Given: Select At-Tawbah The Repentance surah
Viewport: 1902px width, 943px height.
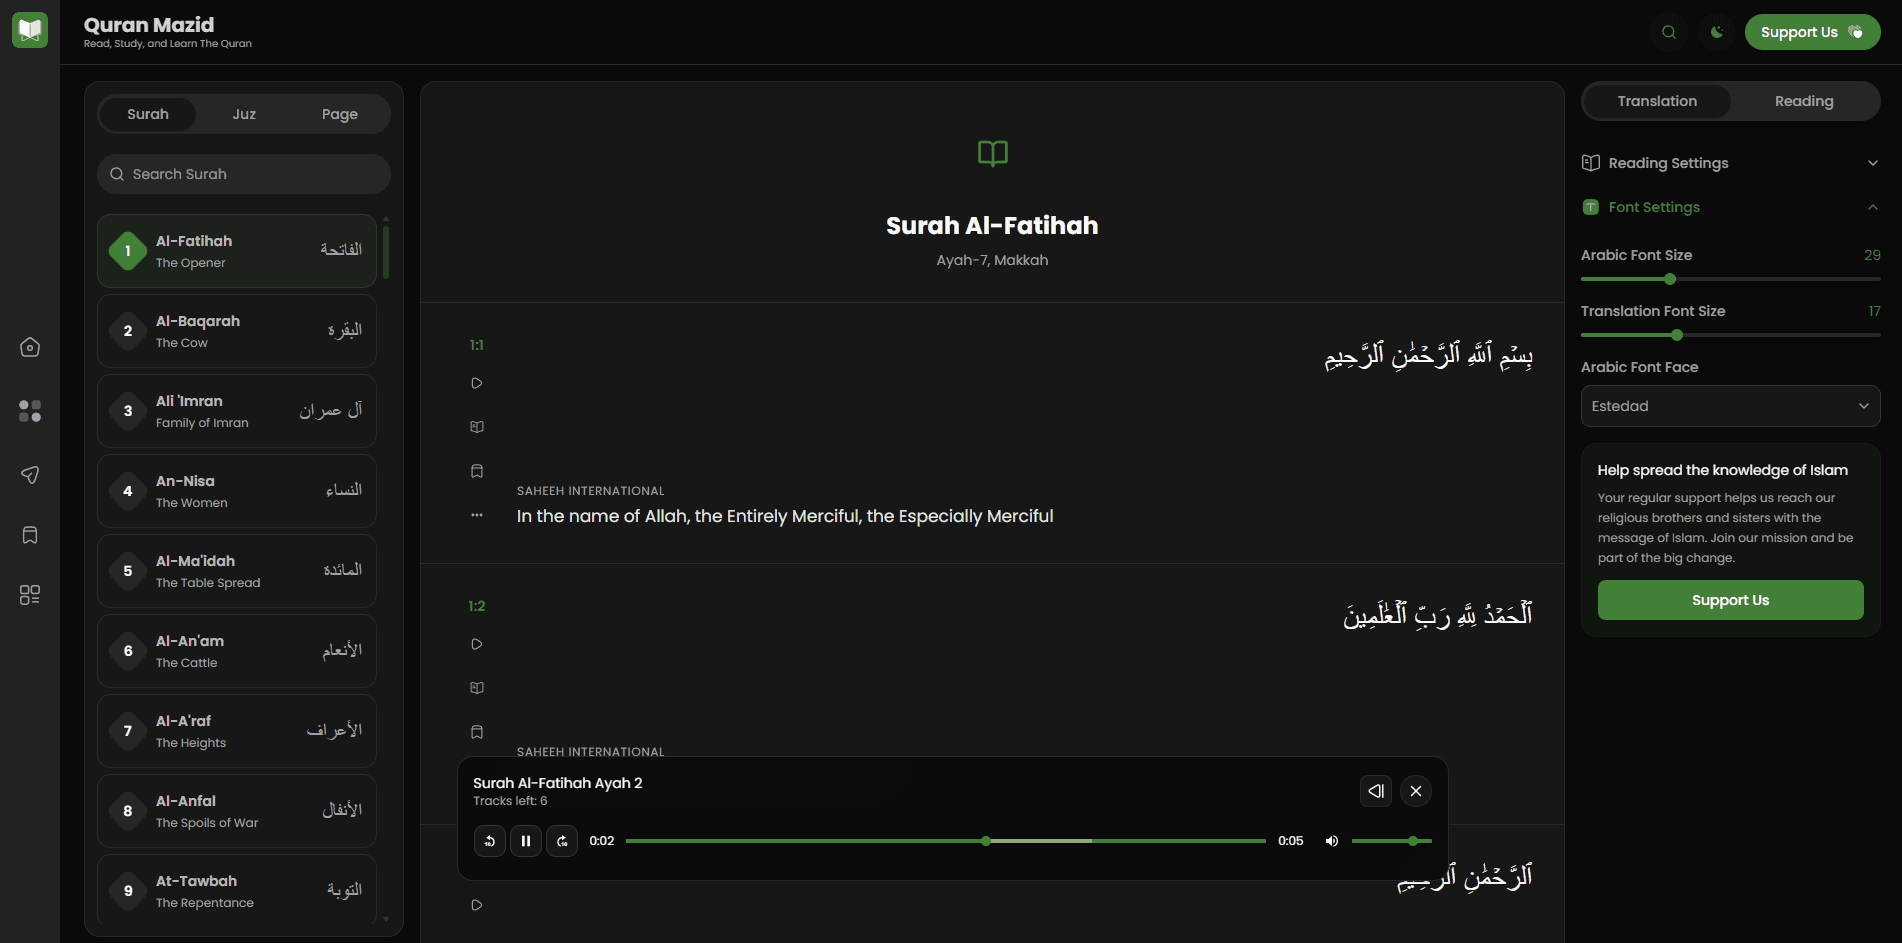Looking at the screenshot, I should pos(237,890).
